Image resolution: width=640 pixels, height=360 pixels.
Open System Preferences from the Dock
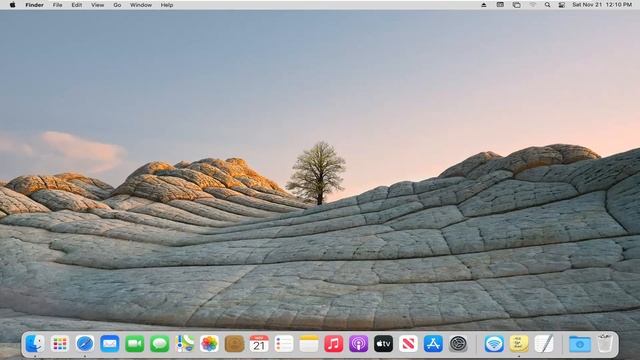(458, 344)
